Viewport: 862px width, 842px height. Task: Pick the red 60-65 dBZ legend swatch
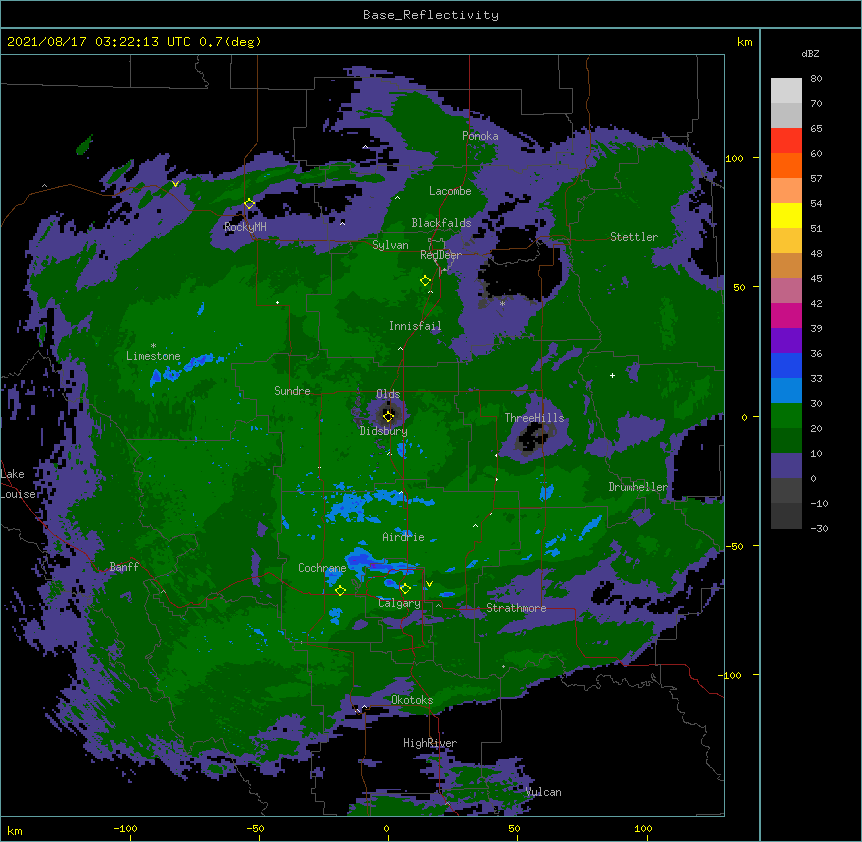point(786,141)
